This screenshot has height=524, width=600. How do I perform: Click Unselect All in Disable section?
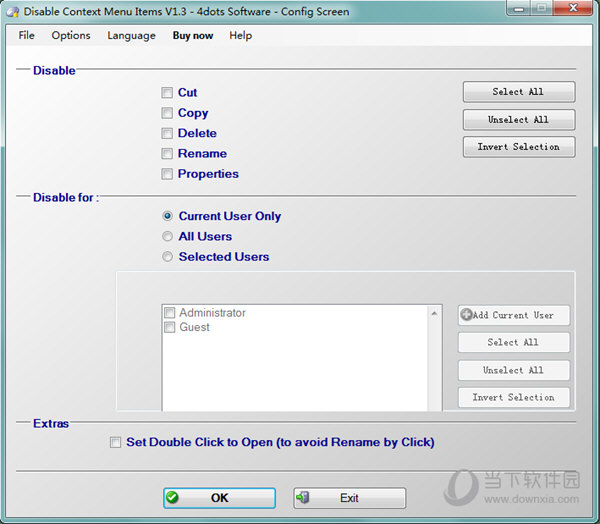pyautogui.click(x=518, y=120)
